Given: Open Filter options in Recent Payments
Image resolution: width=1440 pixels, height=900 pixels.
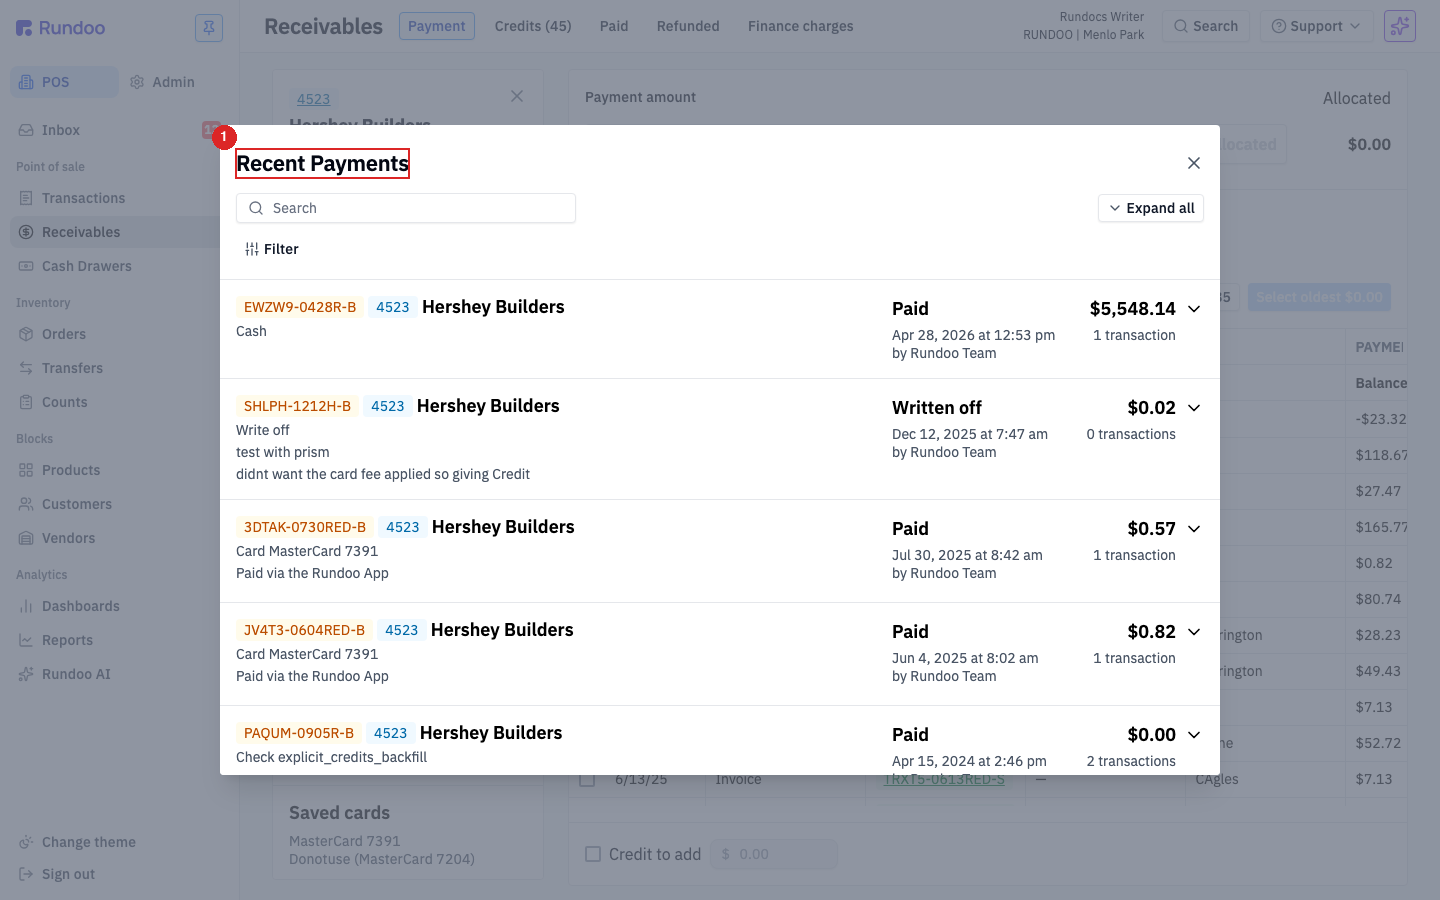Looking at the screenshot, I should pyautogui.click(x=272, y=249).
